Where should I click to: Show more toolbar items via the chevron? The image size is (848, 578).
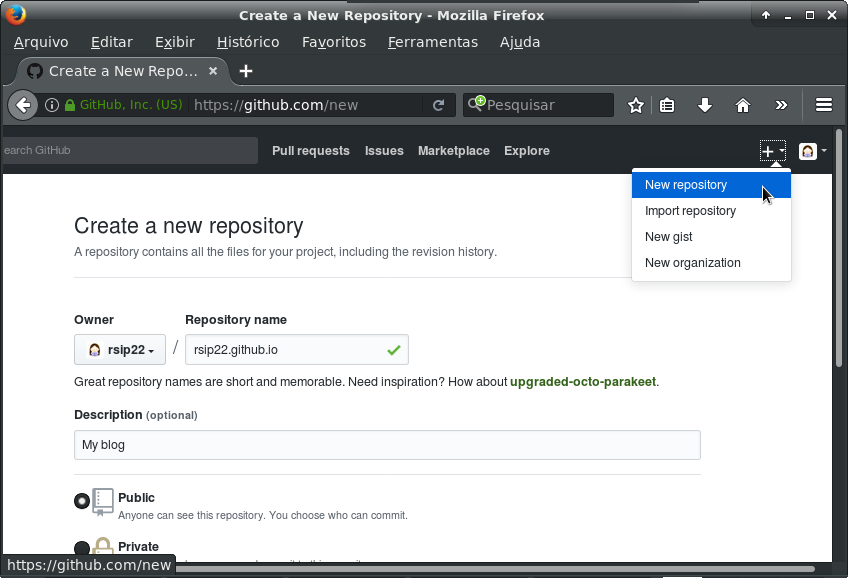tap(781, 105)
